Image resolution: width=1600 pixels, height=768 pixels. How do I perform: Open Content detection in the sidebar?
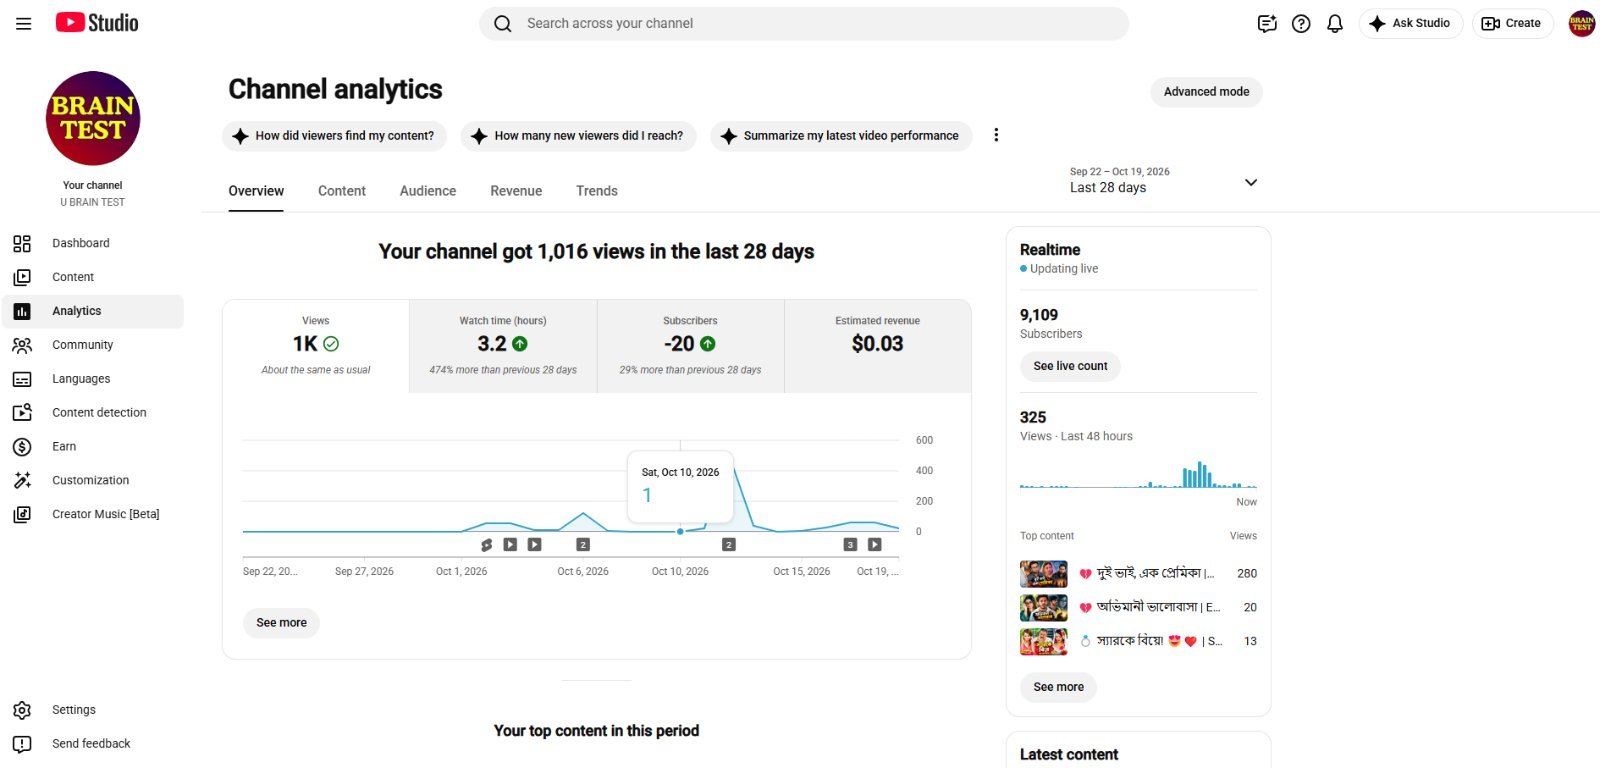(93, 412)
